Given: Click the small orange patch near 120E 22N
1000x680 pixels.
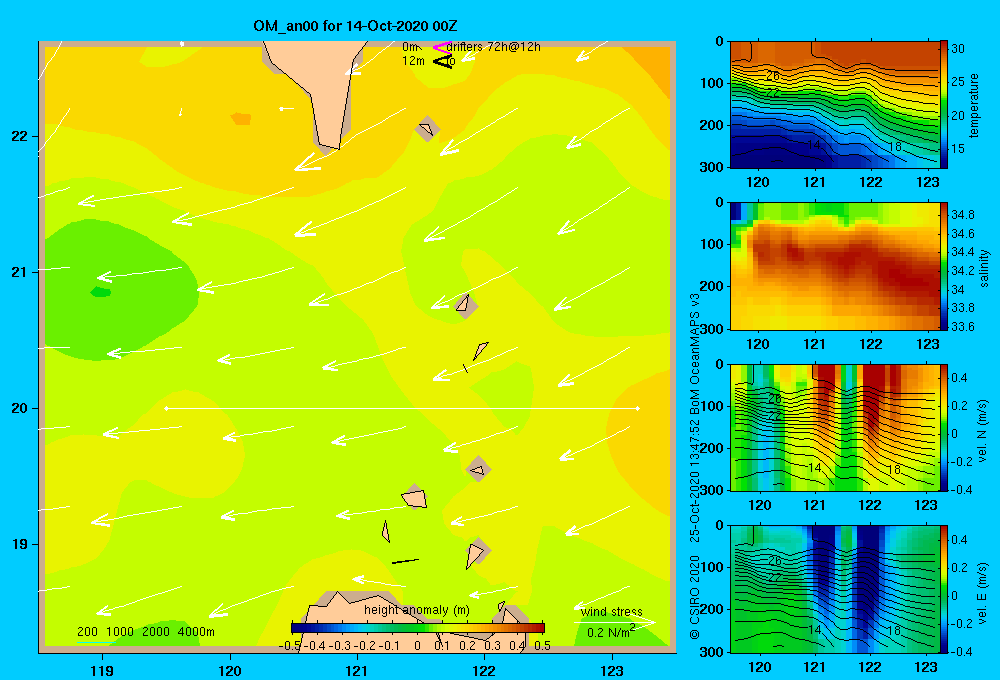Looking at the screenshot, I should tap(240, 119).
